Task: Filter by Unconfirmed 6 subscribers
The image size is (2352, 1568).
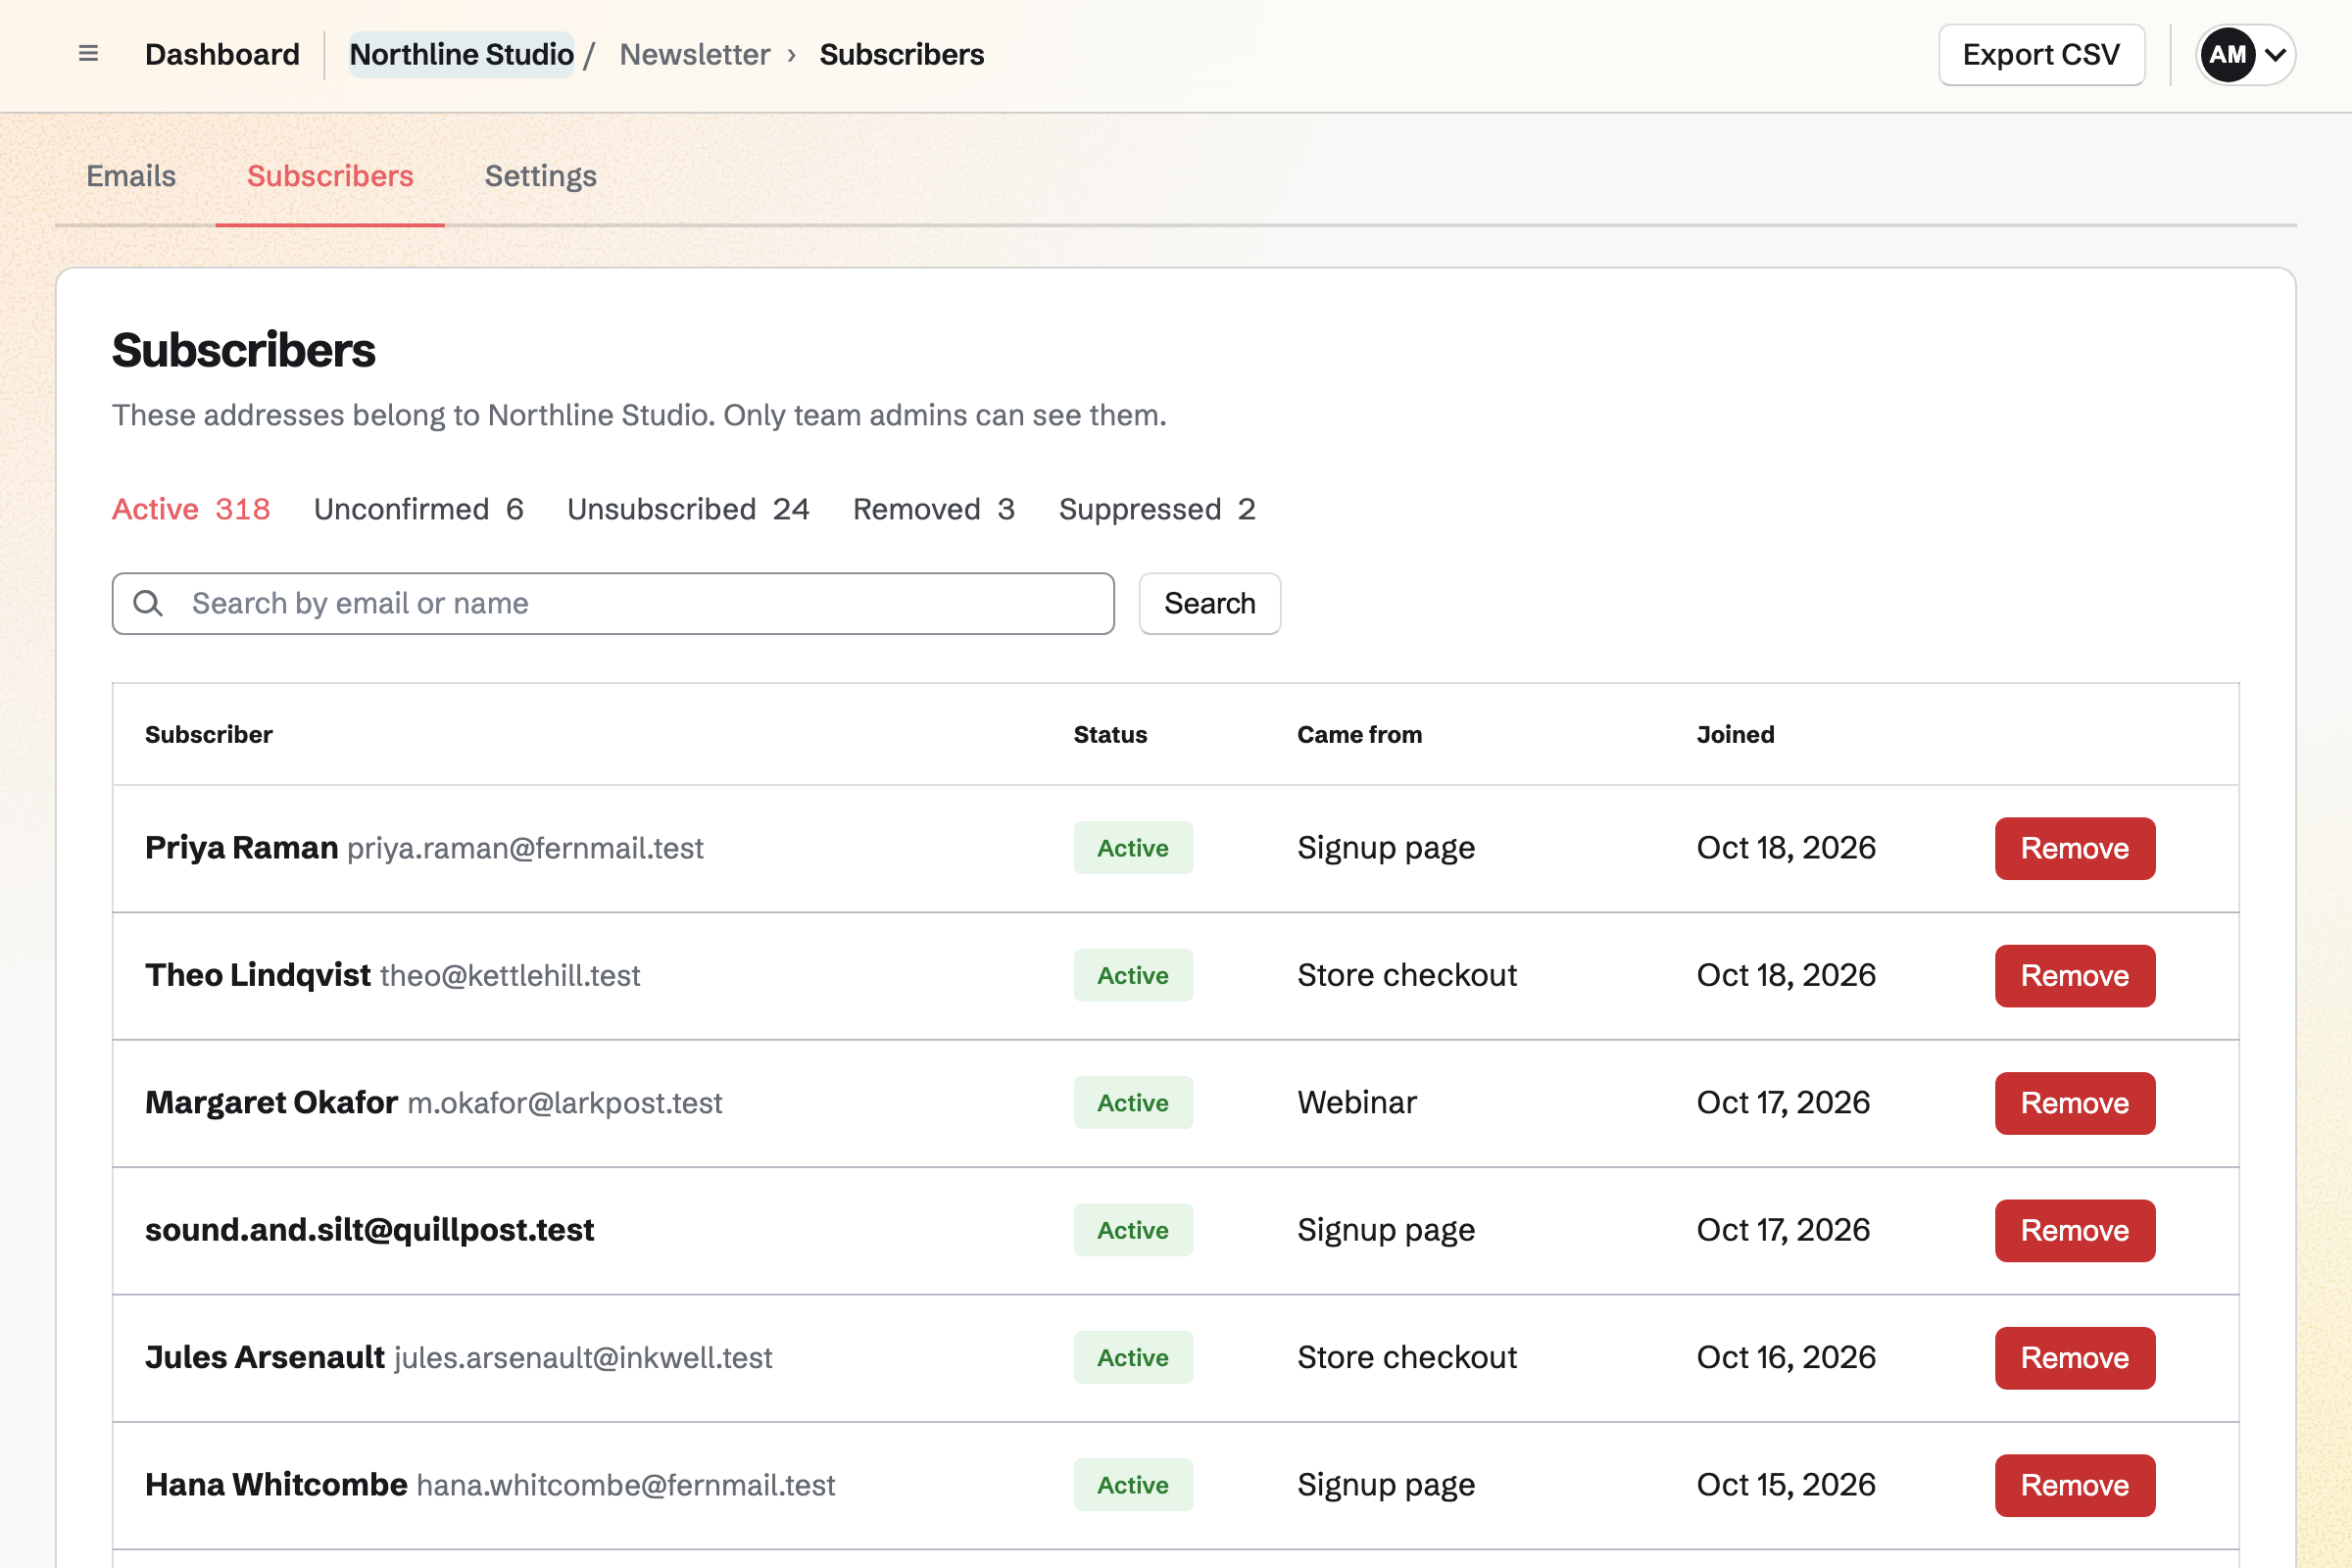Action: pyautogui.click(x=418, y=509)
